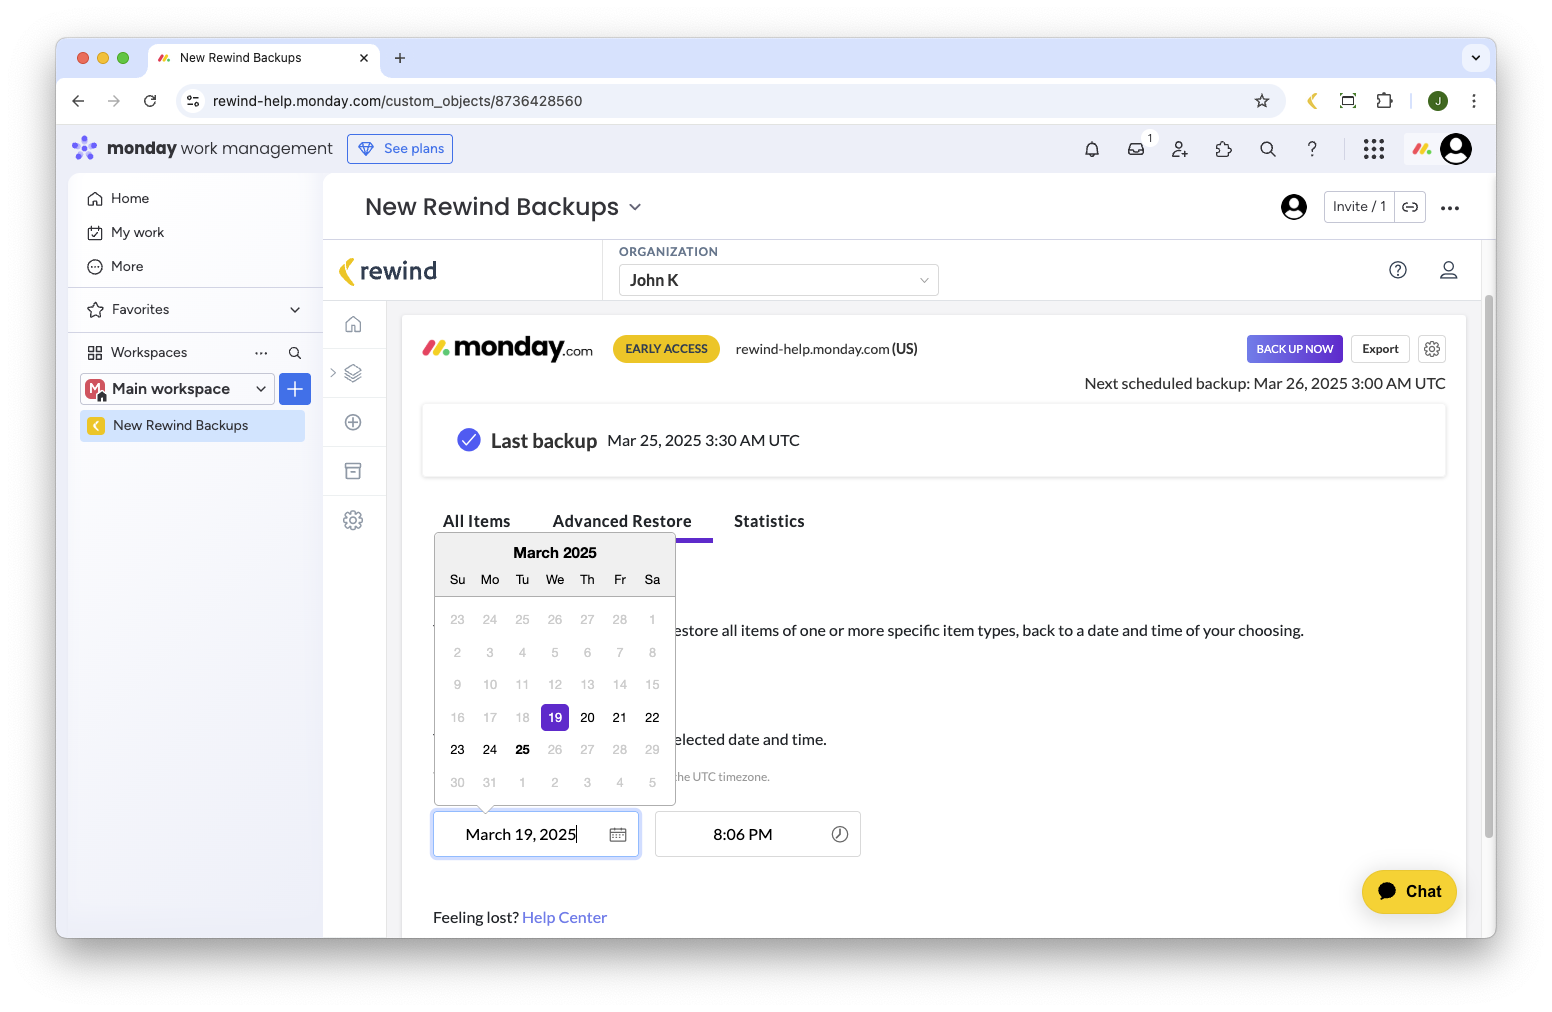Click board owner avatar beside Invite
This screenshot has width=1552, height=1012.
pyautogui.click(x=1294, y=207)
